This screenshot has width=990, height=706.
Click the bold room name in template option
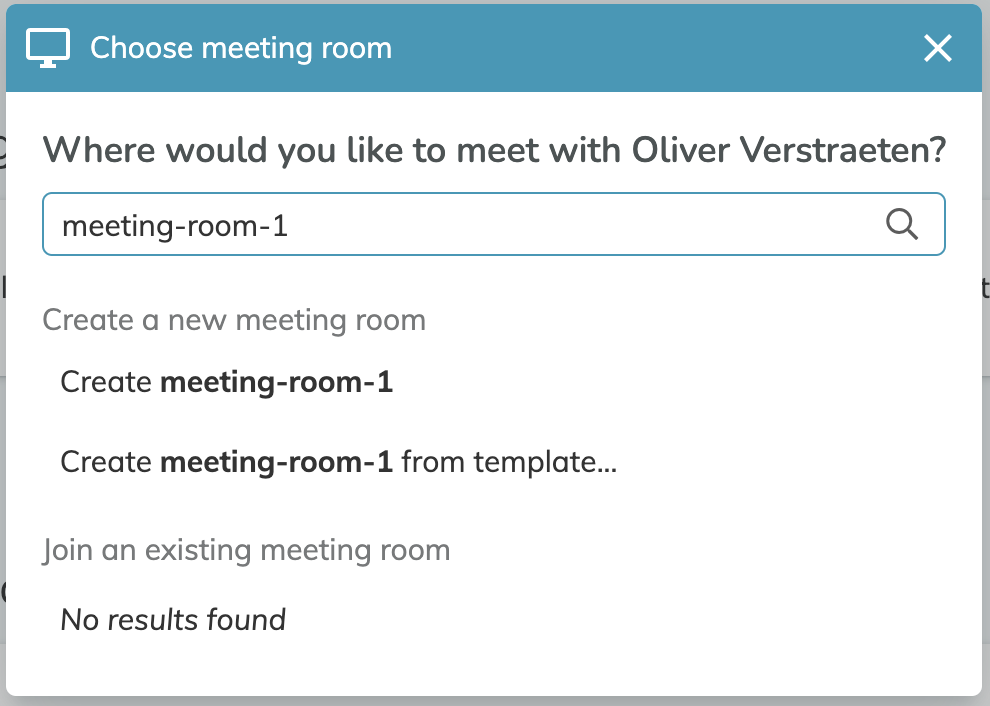coord(277,462)
